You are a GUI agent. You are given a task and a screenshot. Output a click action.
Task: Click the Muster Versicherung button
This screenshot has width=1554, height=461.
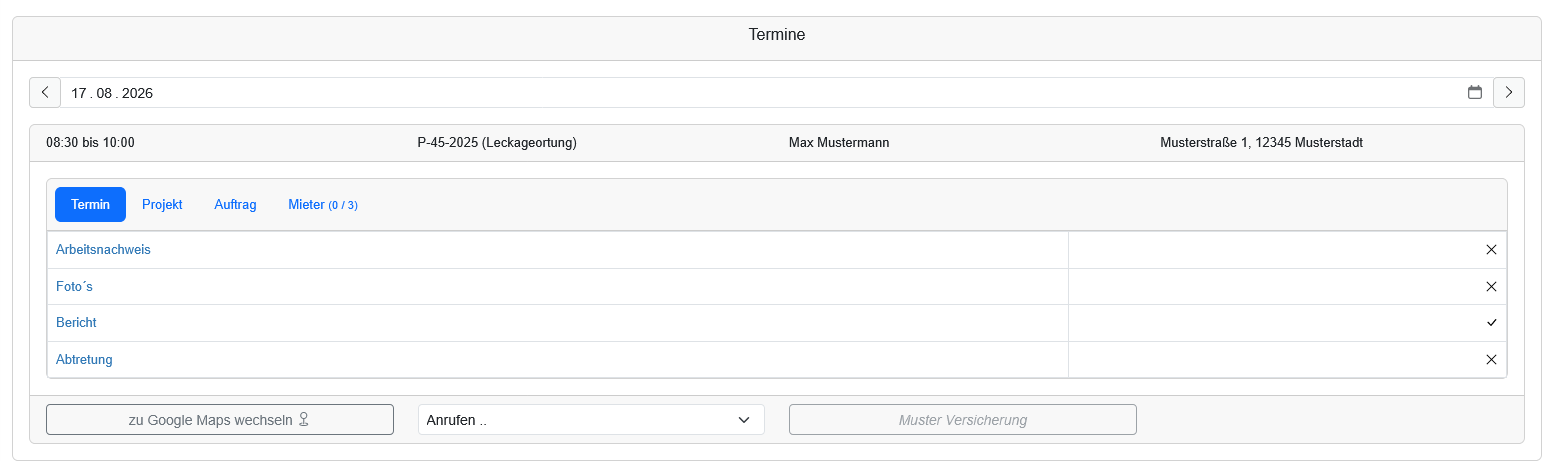[963, 420]
